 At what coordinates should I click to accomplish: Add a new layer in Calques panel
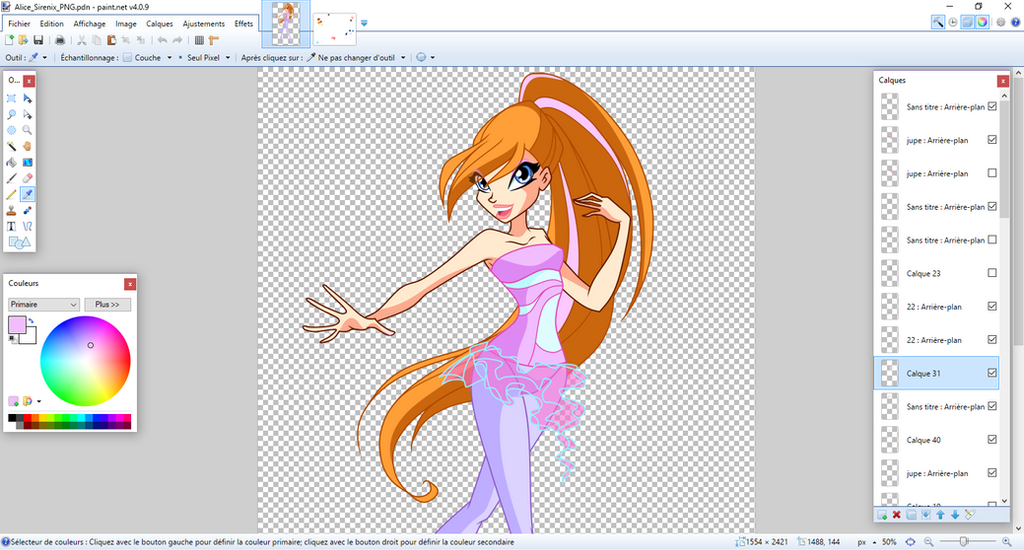882,515
